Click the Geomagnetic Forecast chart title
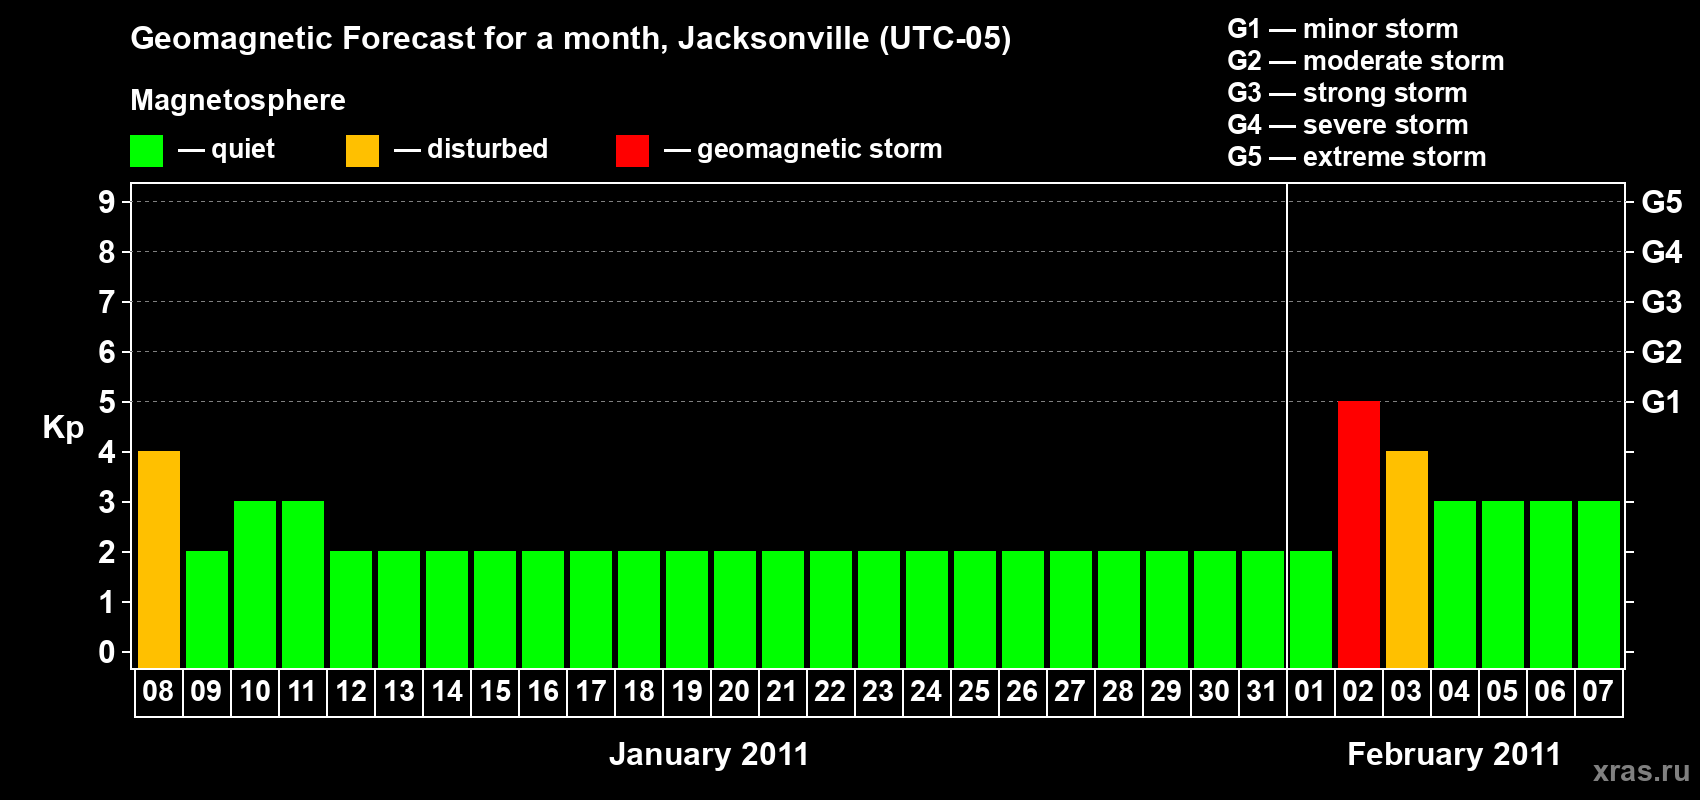 tap(571, 39)
